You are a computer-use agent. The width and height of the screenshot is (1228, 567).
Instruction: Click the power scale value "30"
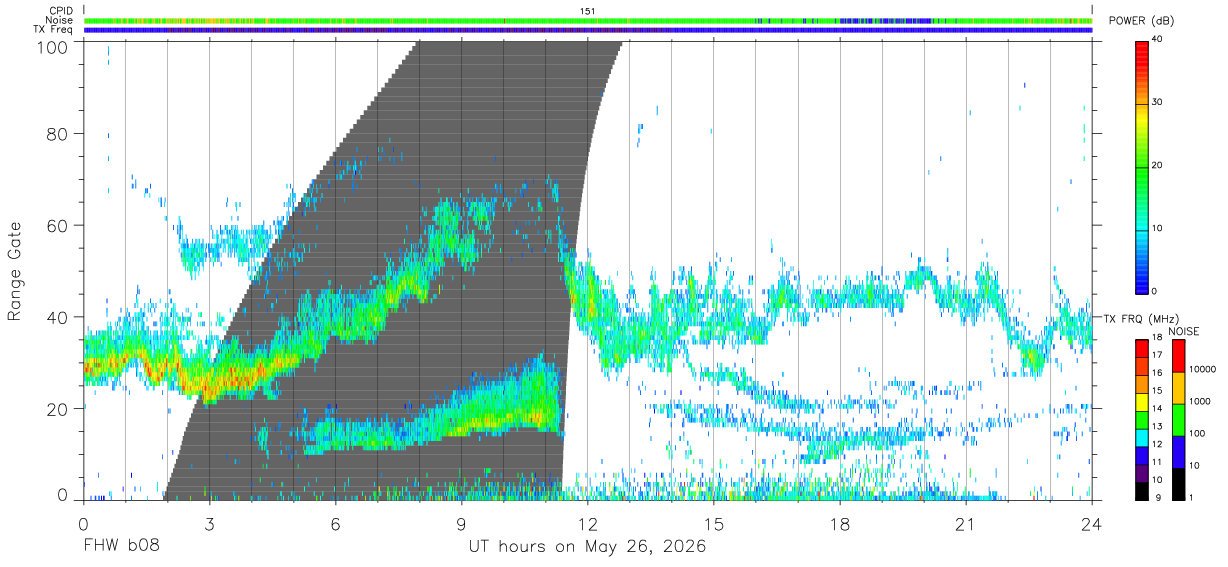coord(1158,103)
